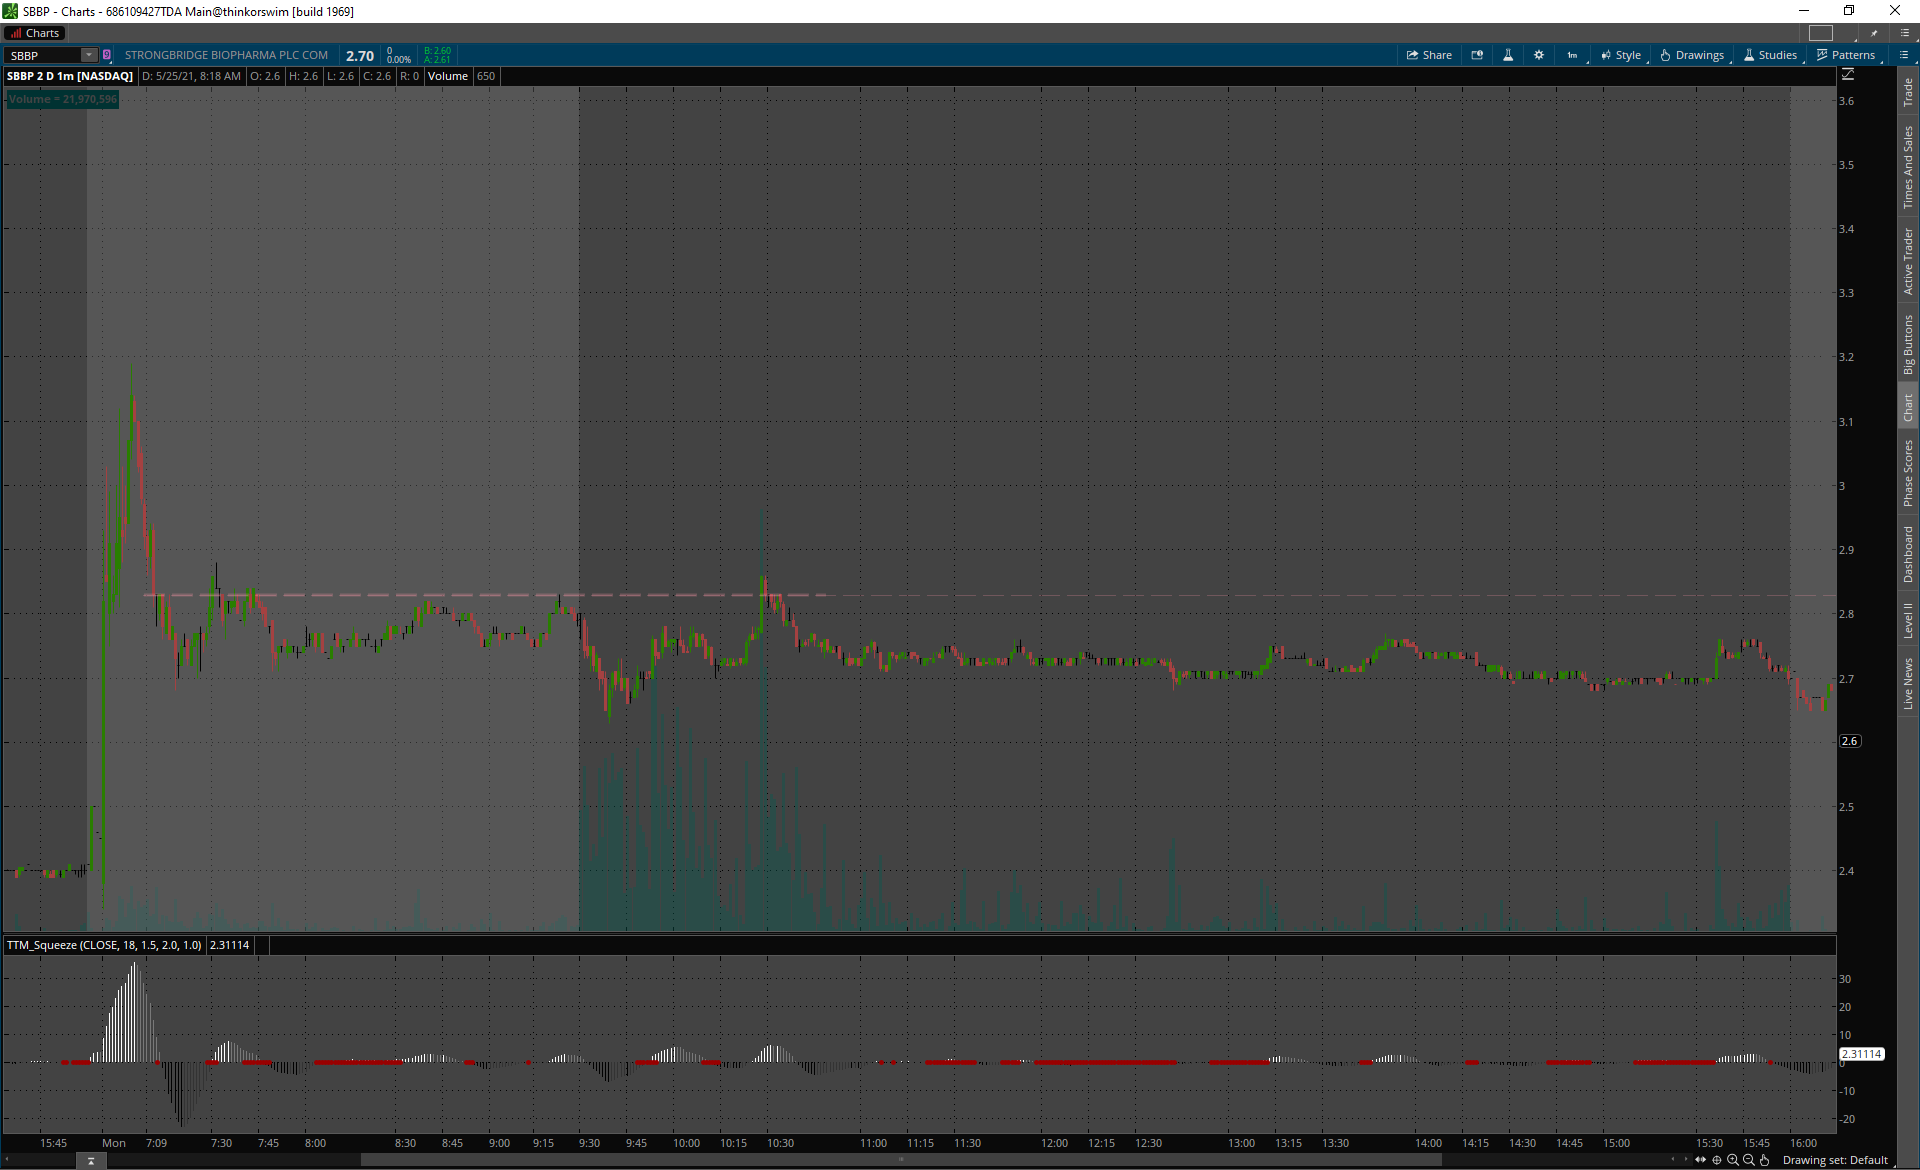Expand the 1m timeframe dropdown
Image resolution: width=1920 pixels, height=1170 pixels.
(1573, 55)
